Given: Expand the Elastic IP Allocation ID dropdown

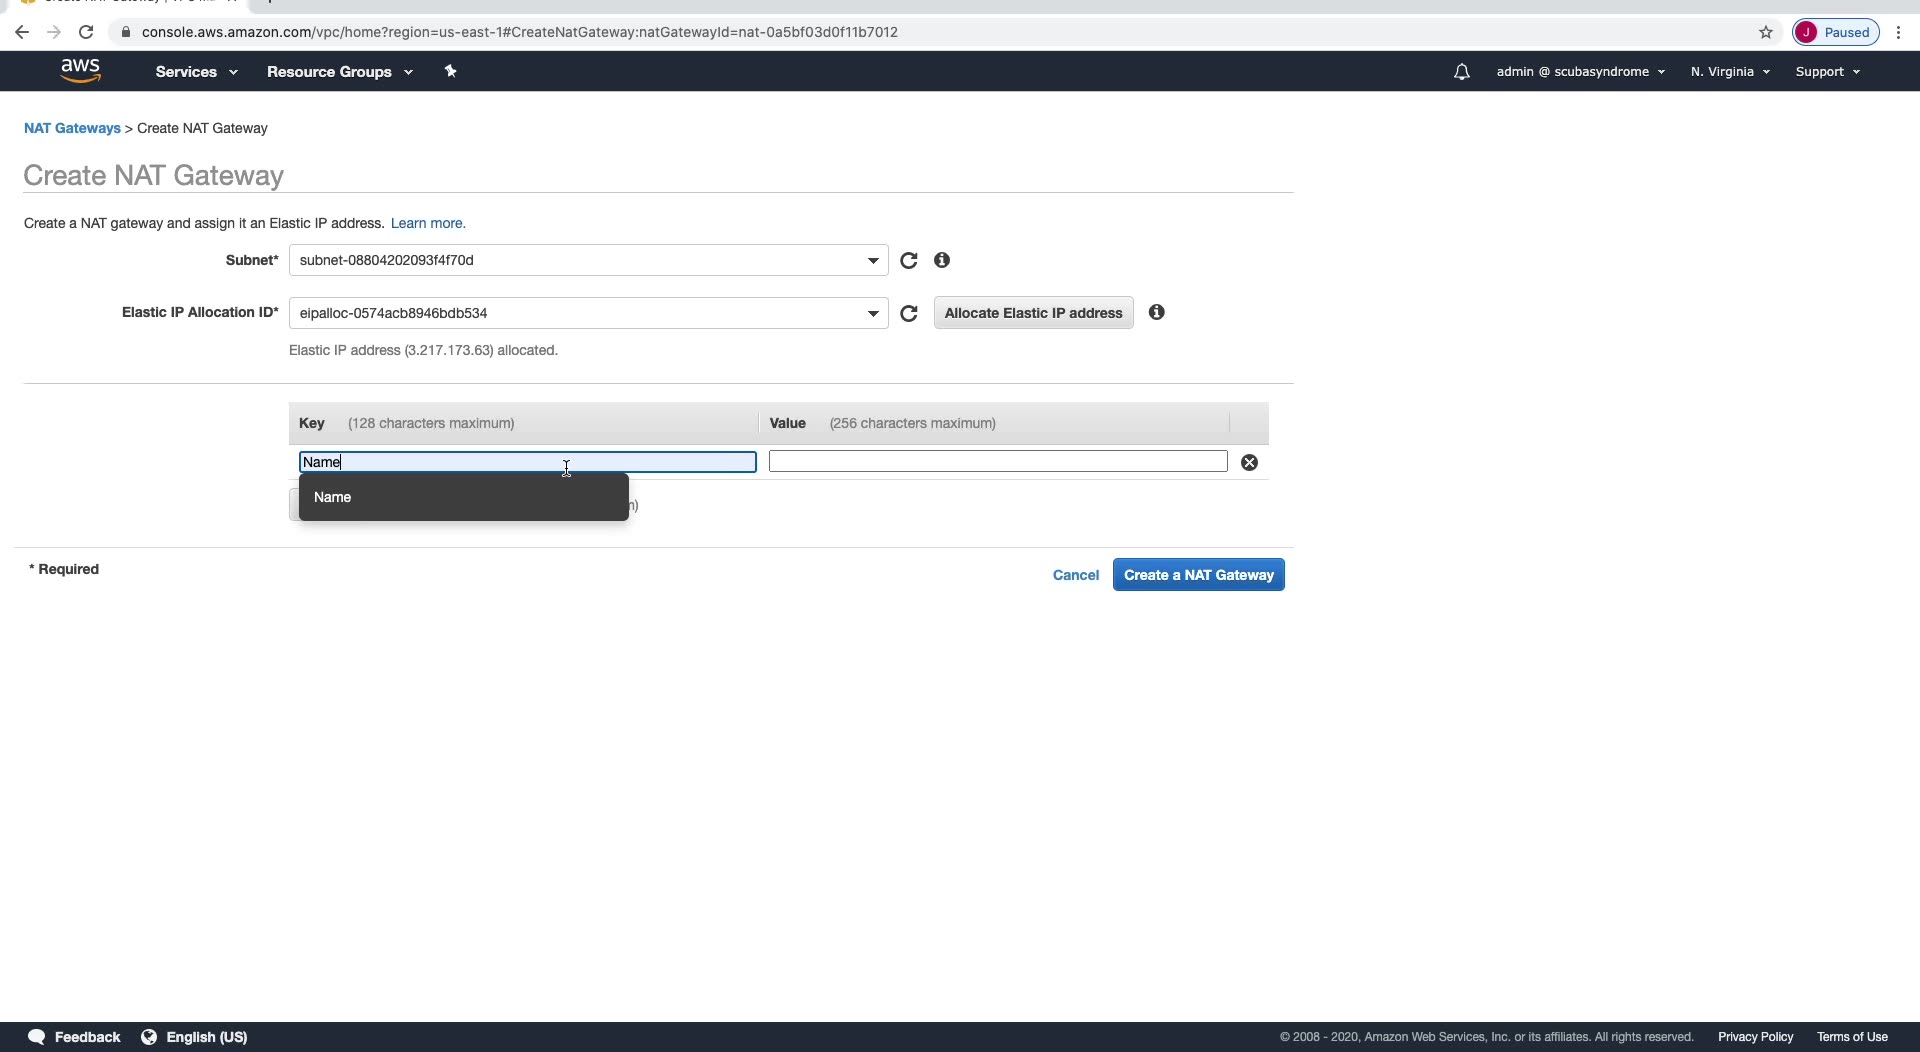Looking at the screenshot, I should pyautogui.click(x=588, y=313).
